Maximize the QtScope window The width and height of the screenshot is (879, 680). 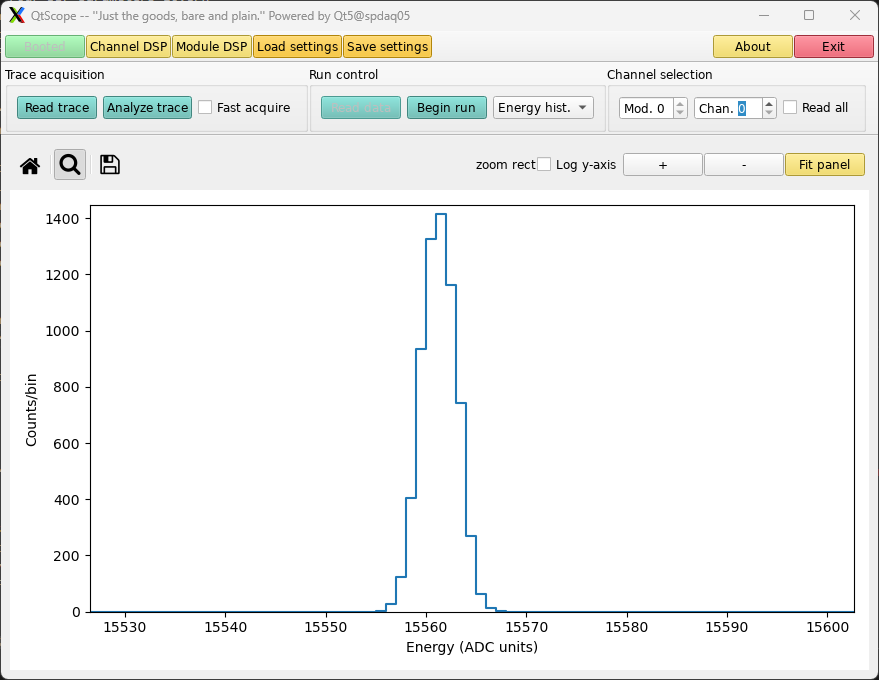pyautogui.click(x=809, y=15)
